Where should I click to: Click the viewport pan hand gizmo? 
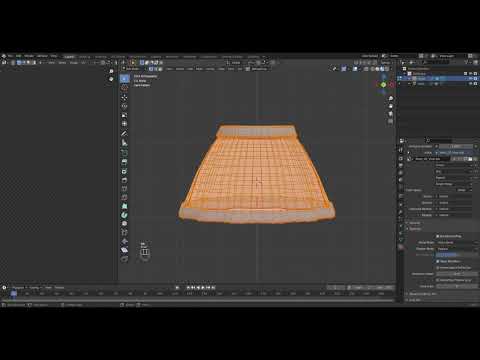pyautogui.click(x=391, y=106)
